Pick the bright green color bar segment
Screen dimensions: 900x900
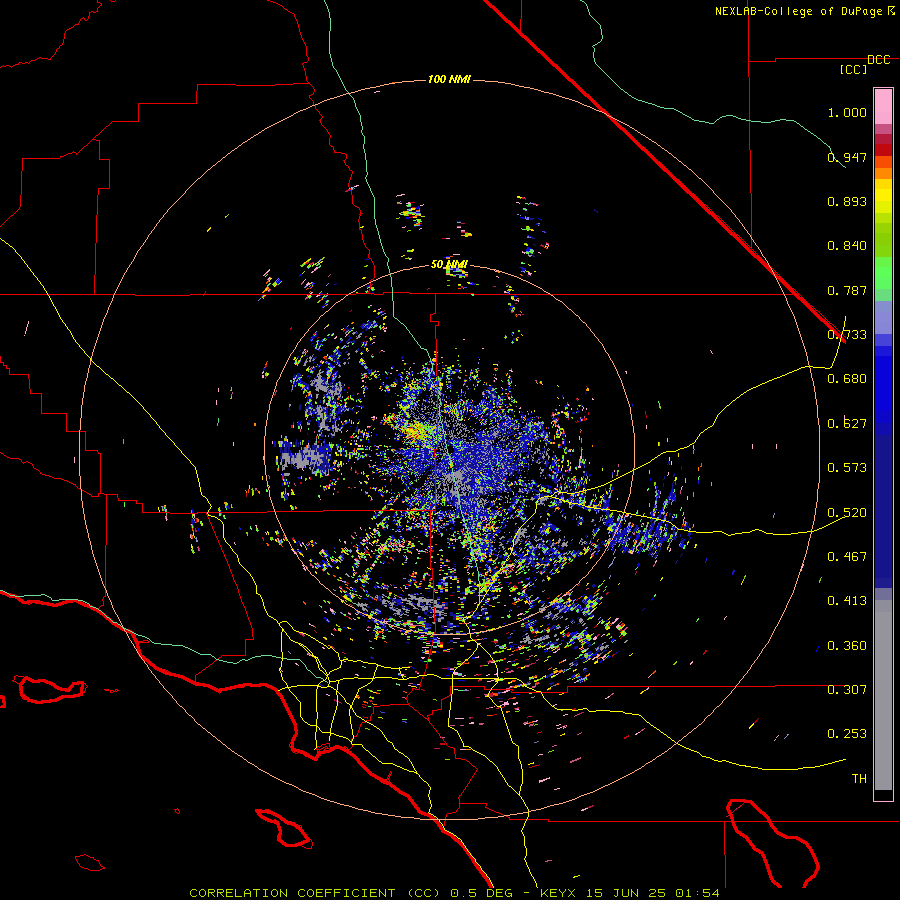tap(883, 273)
